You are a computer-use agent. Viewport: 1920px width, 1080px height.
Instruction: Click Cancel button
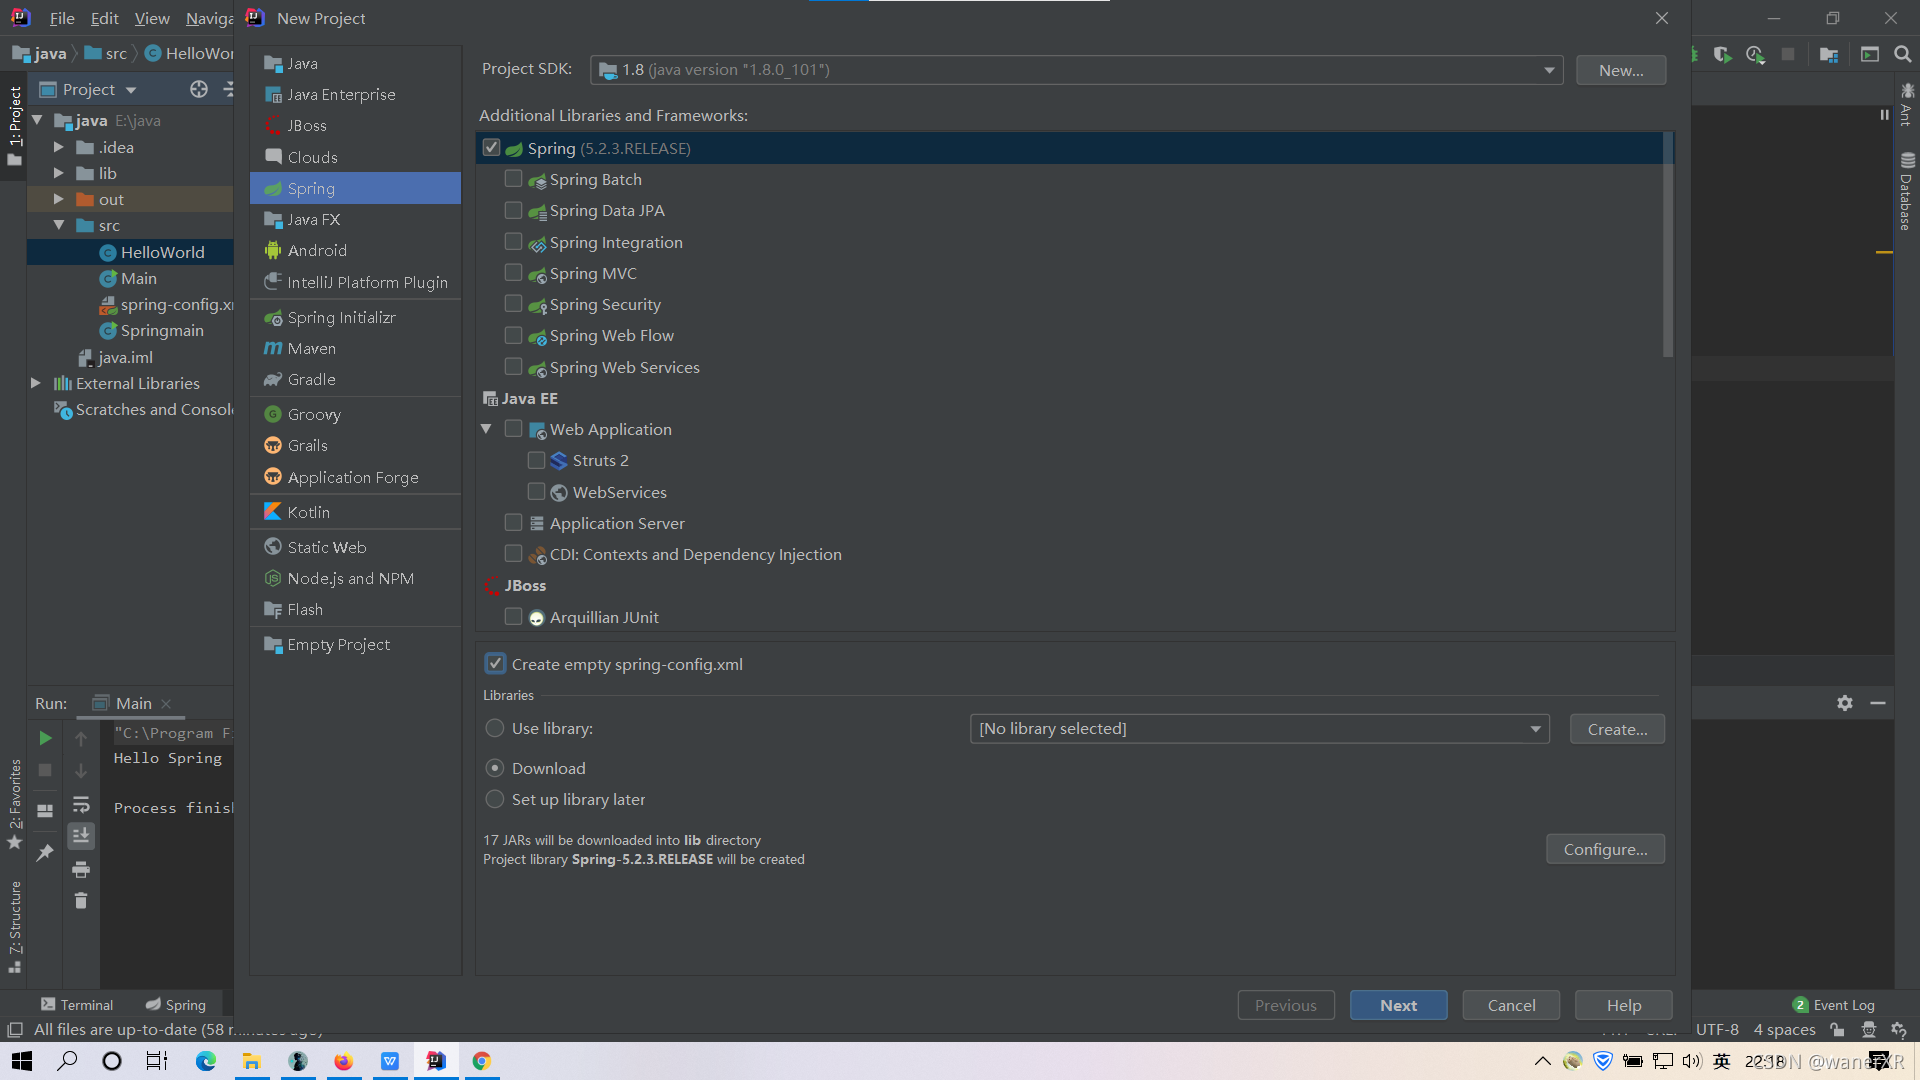point(1511,1005)
